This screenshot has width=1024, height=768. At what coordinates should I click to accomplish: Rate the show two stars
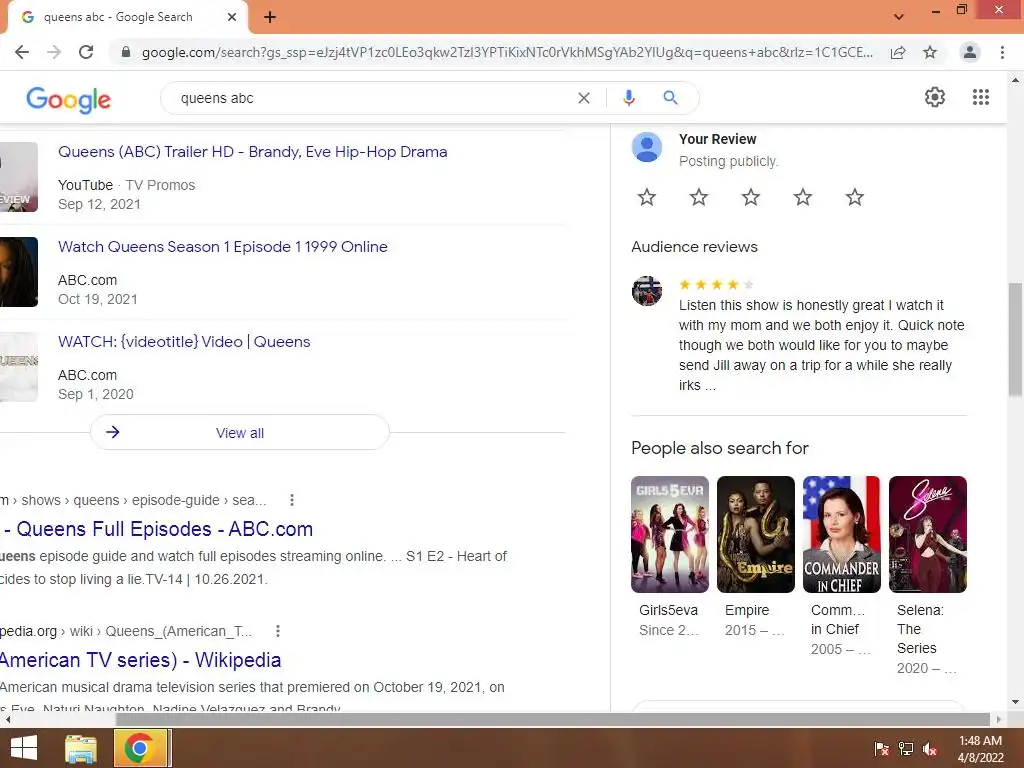click(699, 197)
